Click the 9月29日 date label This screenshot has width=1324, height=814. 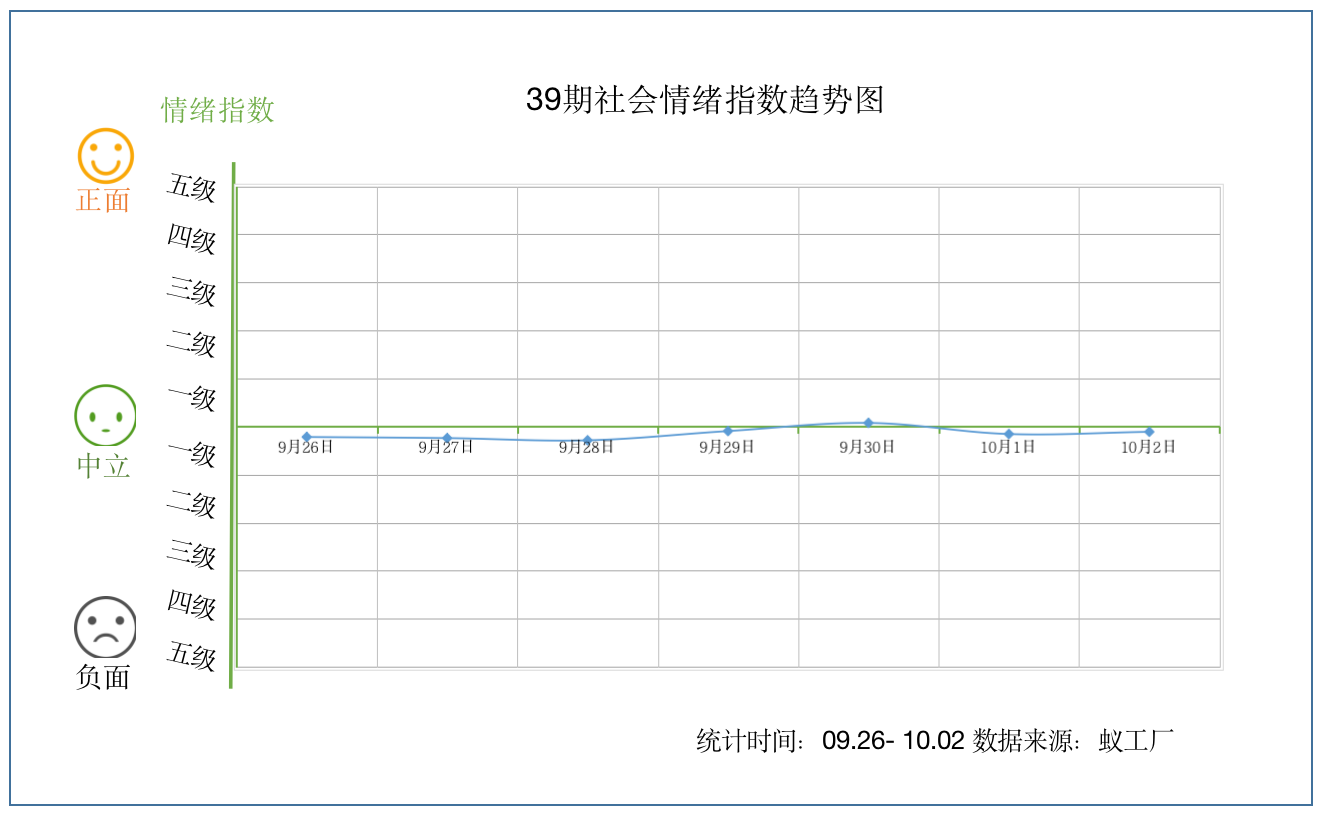pos(727,447)
